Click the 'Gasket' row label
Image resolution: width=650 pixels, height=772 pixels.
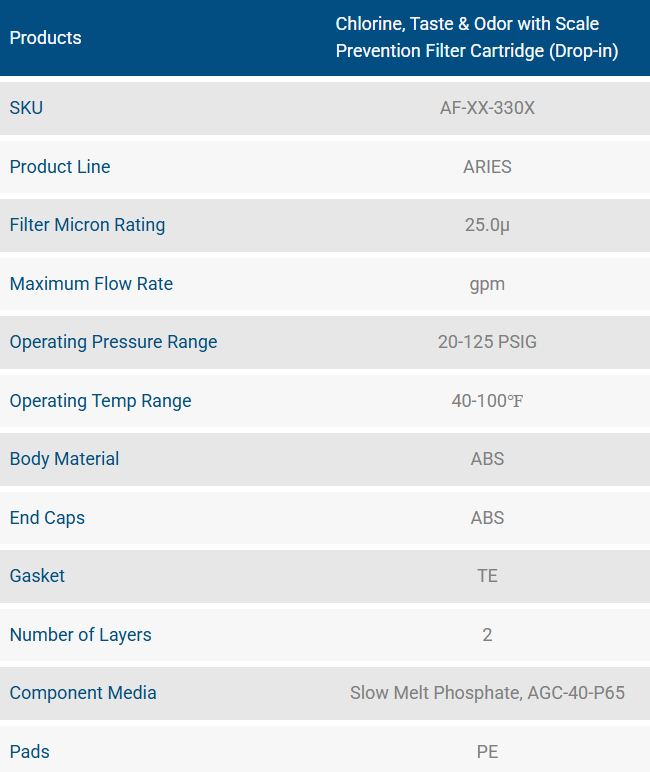[37, 576]
